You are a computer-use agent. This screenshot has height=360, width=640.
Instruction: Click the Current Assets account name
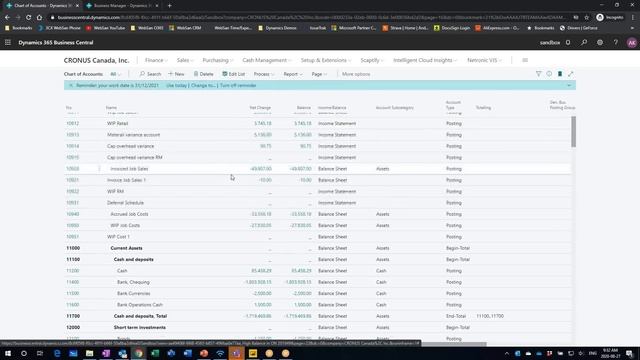(127, 248)
